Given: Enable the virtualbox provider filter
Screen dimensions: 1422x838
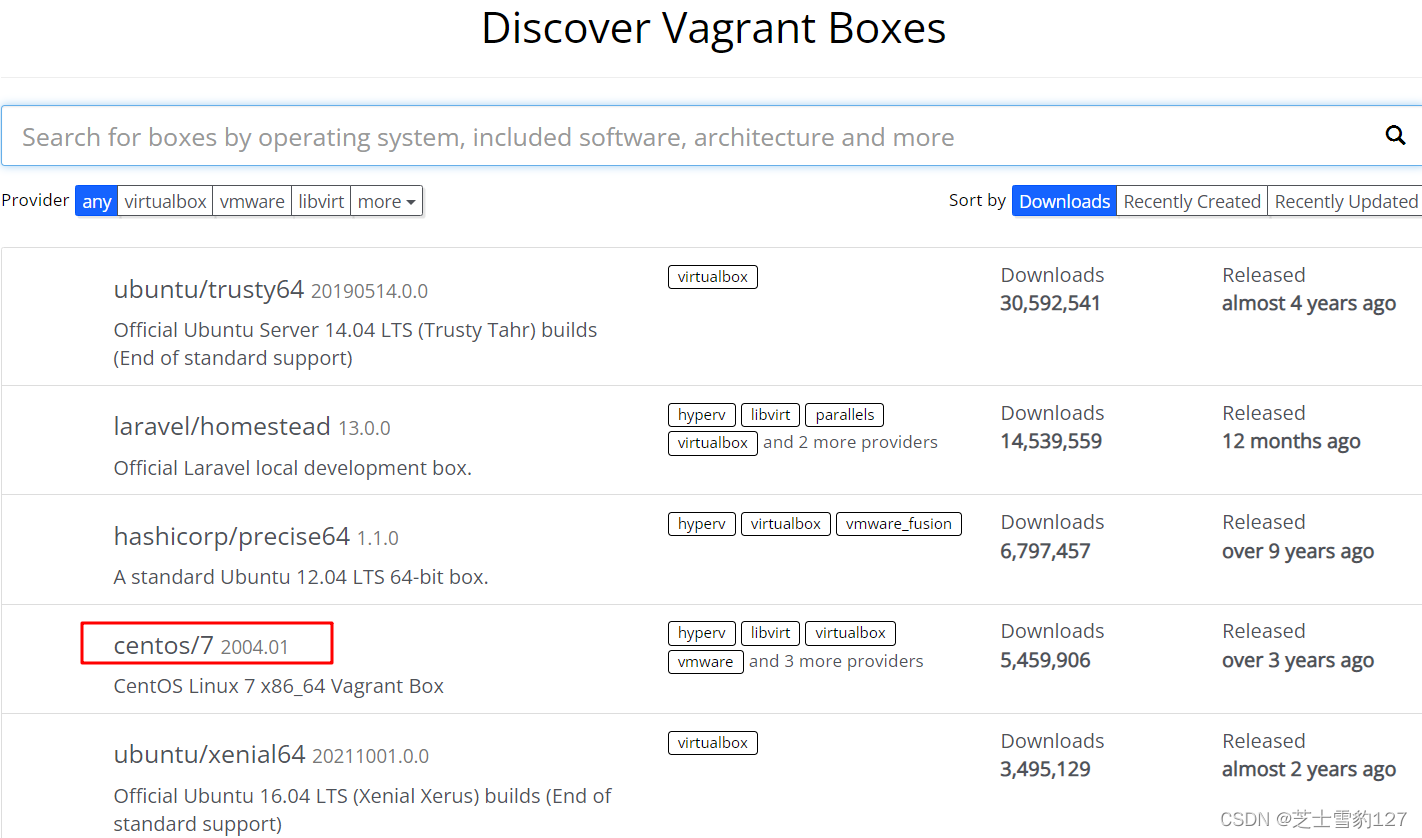Looking at the screenshot, I should (165, 201).
